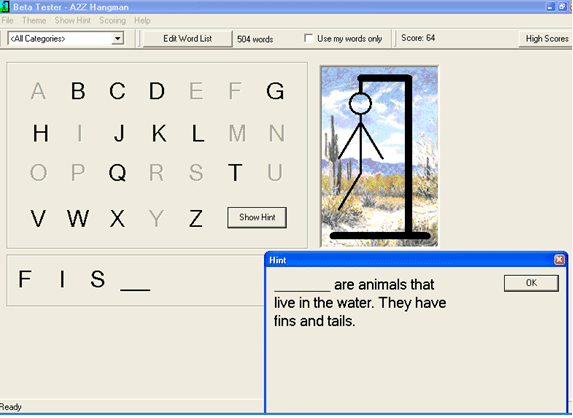The height and width of the screenshot is (418, 573).
Task: Minimize the A2Z Hangman window
Action: click(x=550, y=7)
